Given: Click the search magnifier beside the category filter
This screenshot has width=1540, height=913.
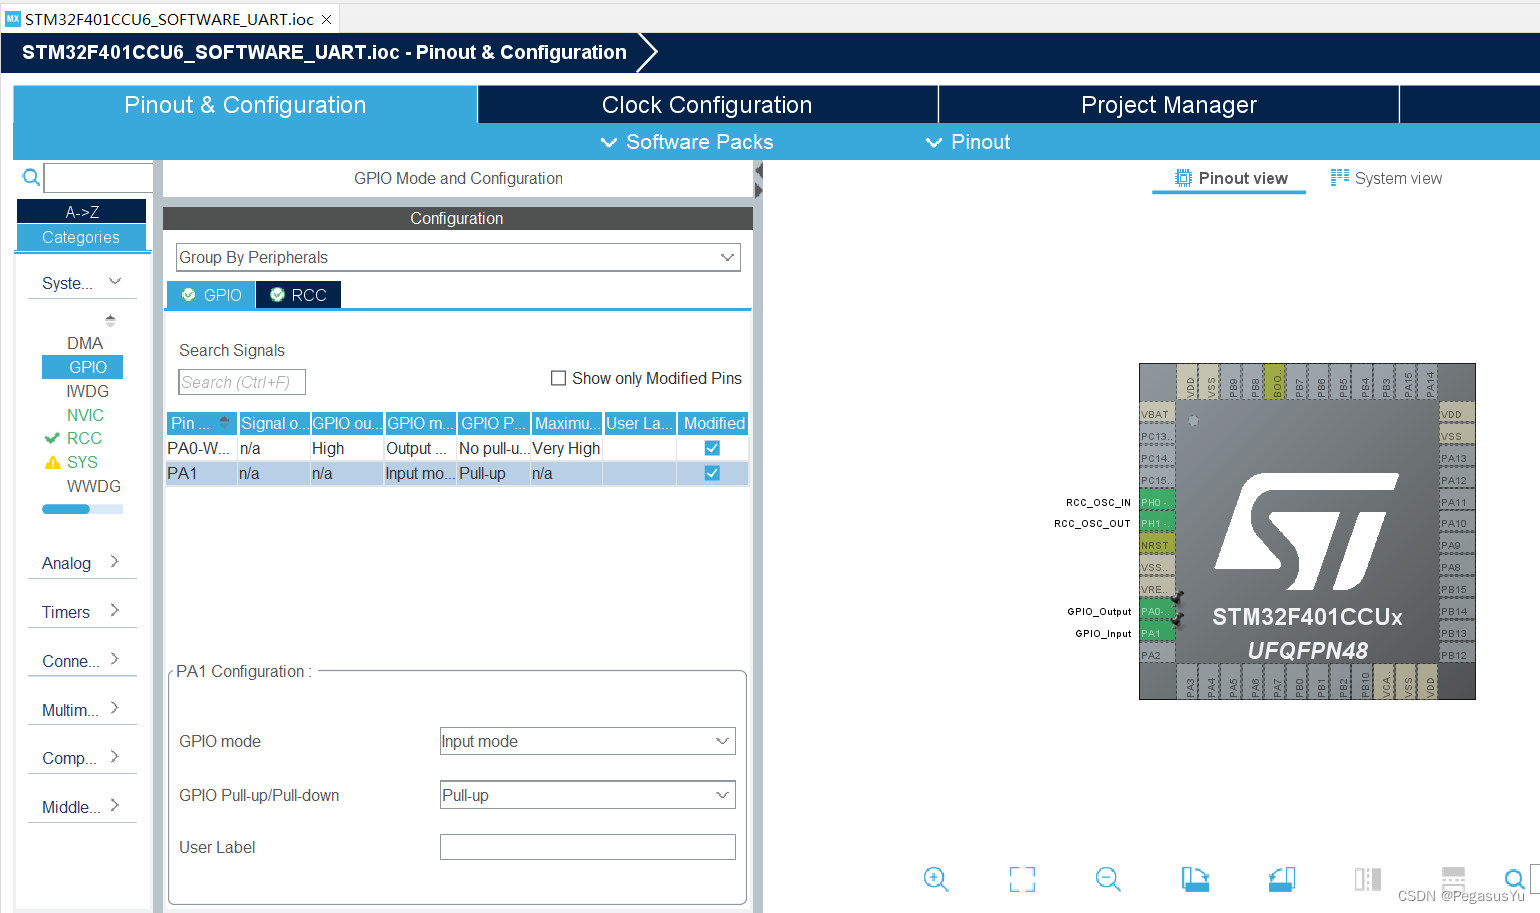Looking at the screenshot, I should click(31, 177).
